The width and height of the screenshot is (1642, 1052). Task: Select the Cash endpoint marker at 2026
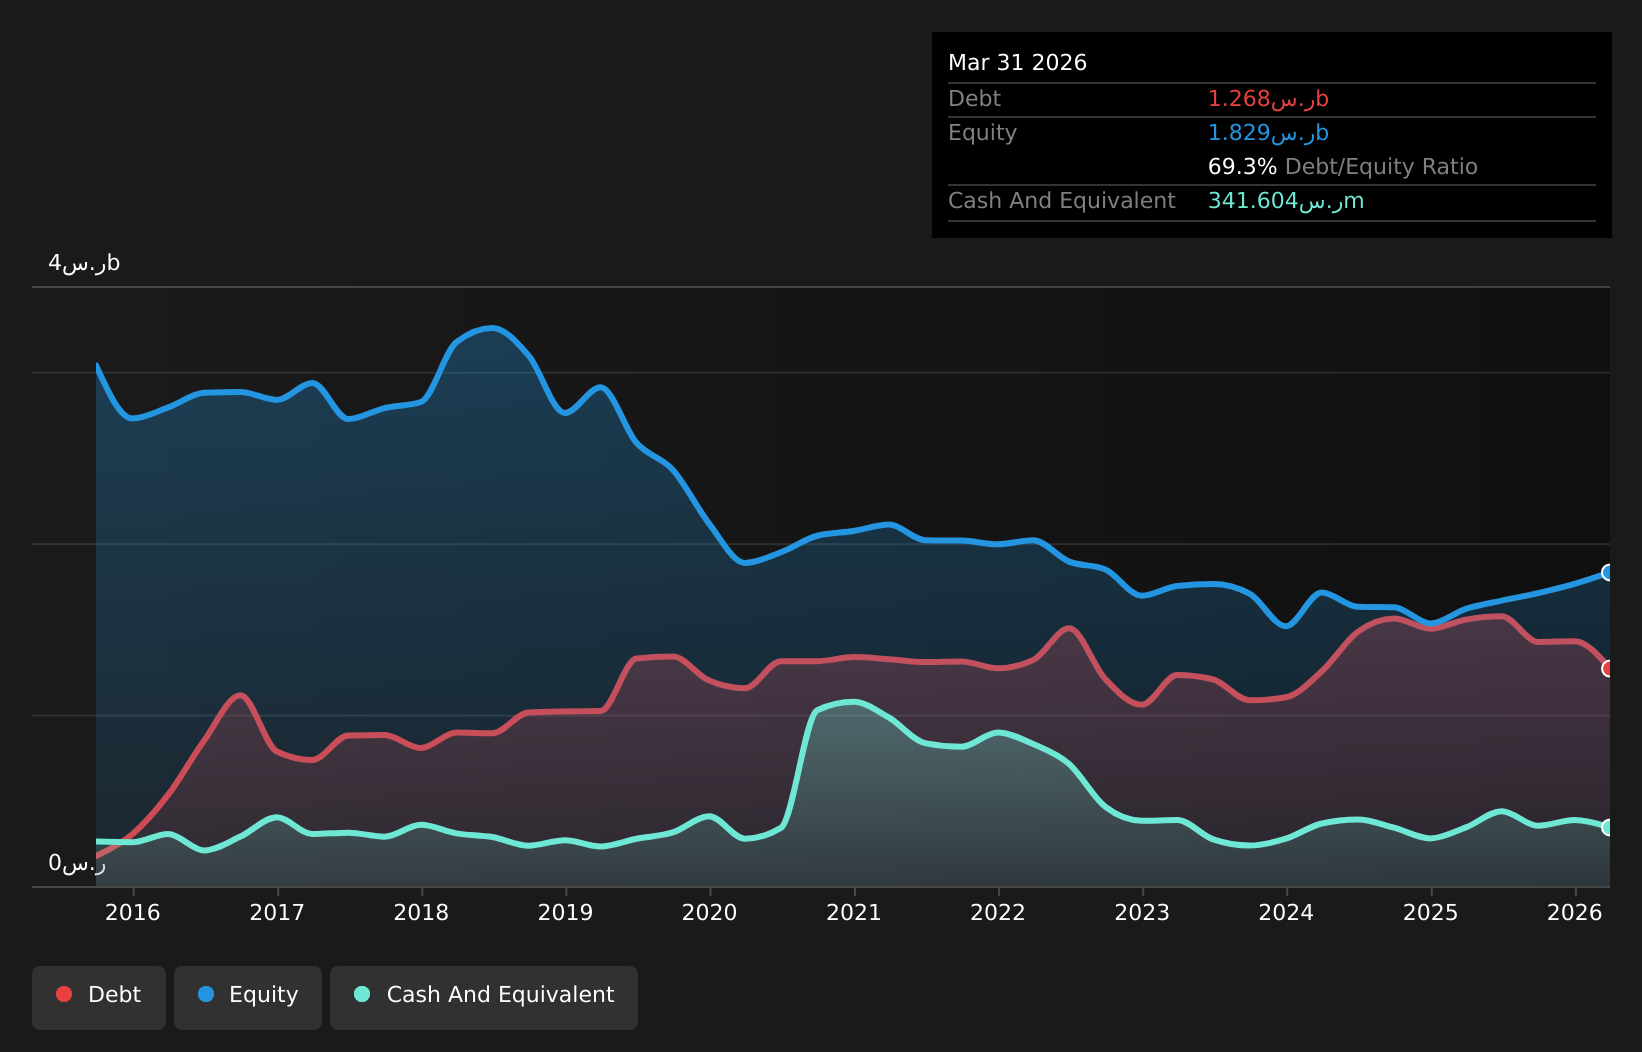(1608, 827)
